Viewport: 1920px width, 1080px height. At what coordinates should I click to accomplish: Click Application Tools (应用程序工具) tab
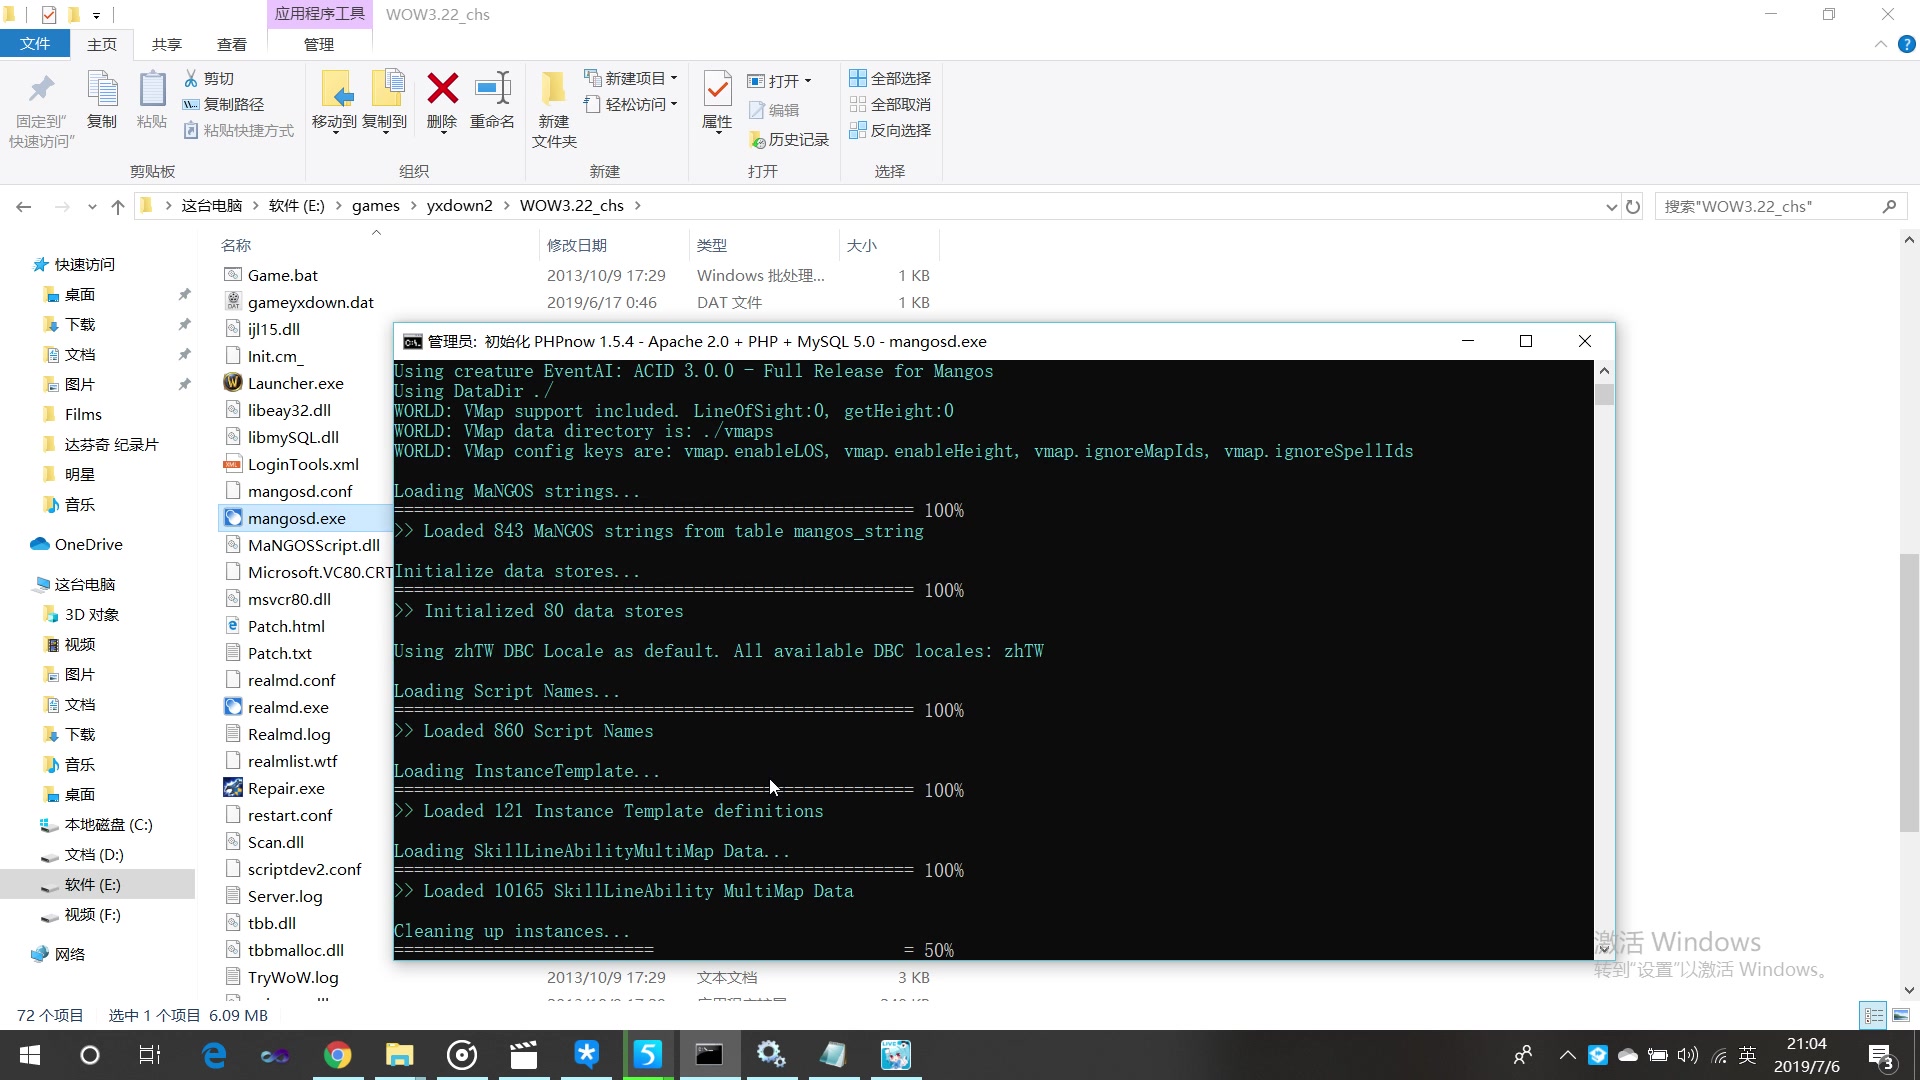coord(320,14)
